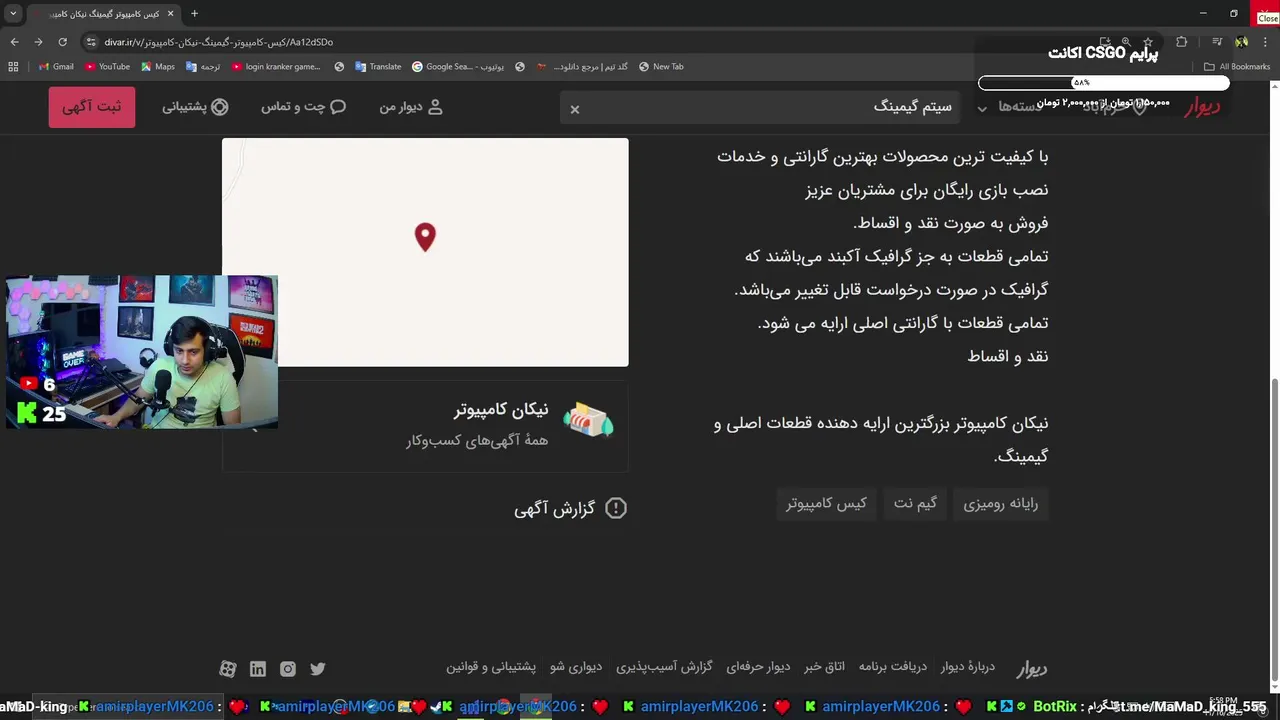Open دربارهٔ دیوار footer link
This screenshot has width=1280, height=720.
click(x=968, y=666)
